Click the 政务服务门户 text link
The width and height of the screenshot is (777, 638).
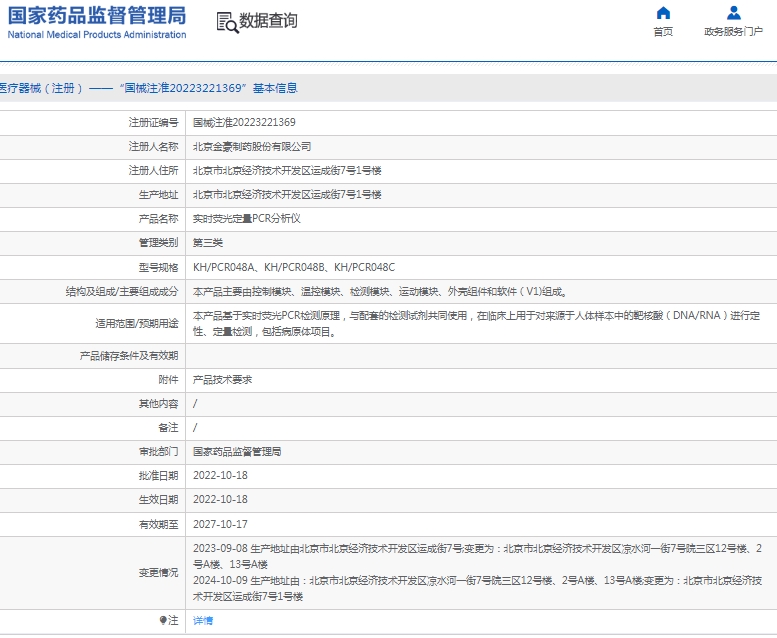[733, 32]
